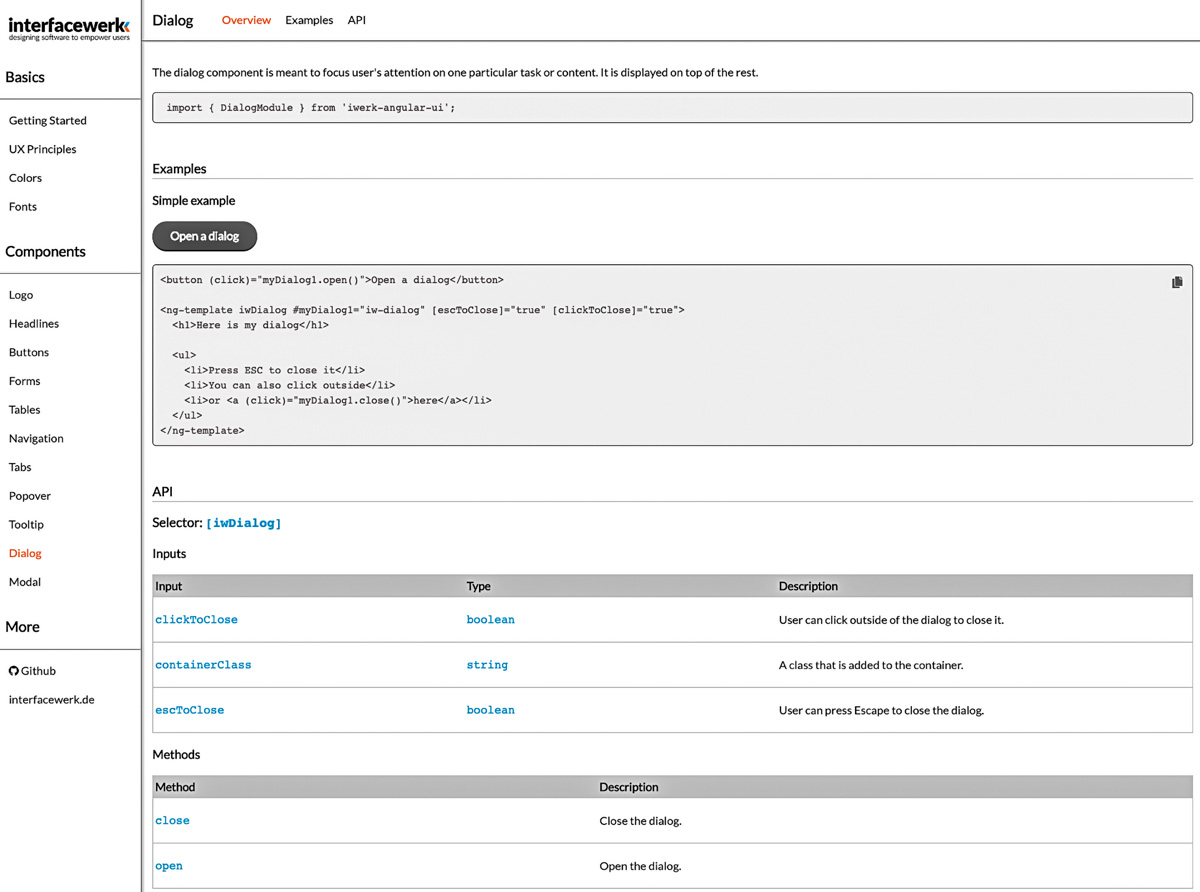Click the close method link
Screen dimensions: 1200x892
(172, 820)
